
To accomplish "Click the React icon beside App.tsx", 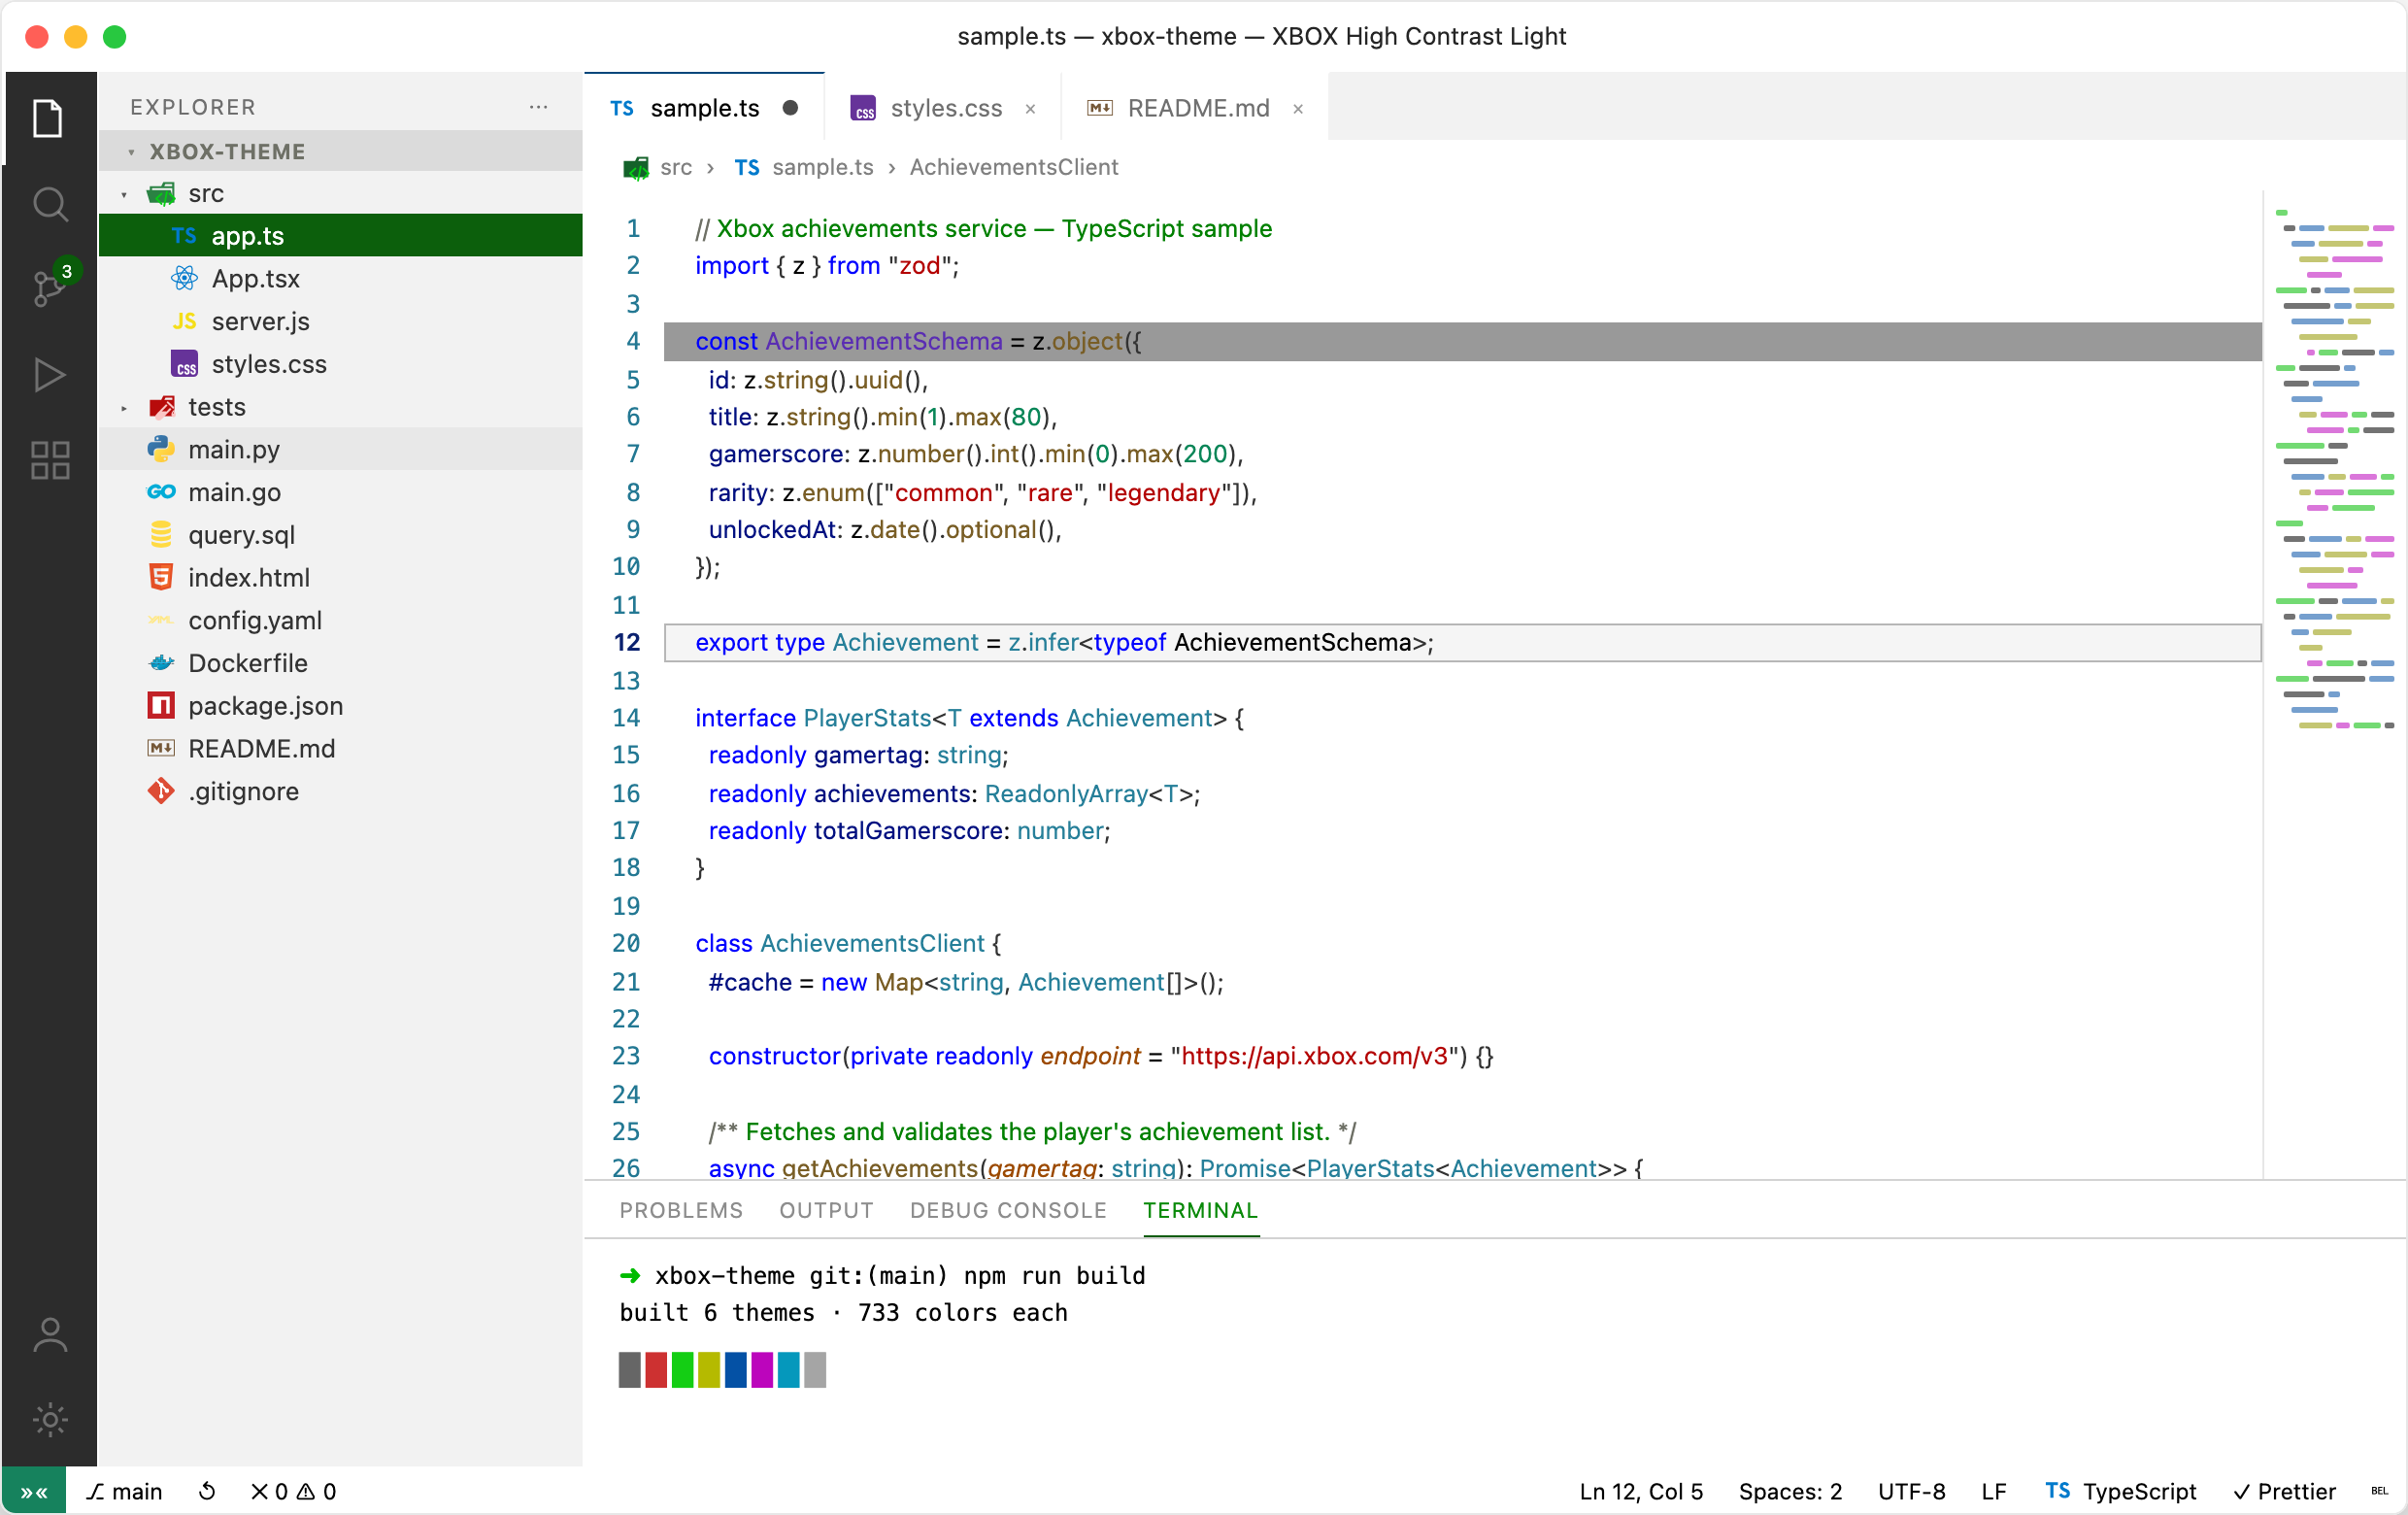I will [x=184, y=278].
